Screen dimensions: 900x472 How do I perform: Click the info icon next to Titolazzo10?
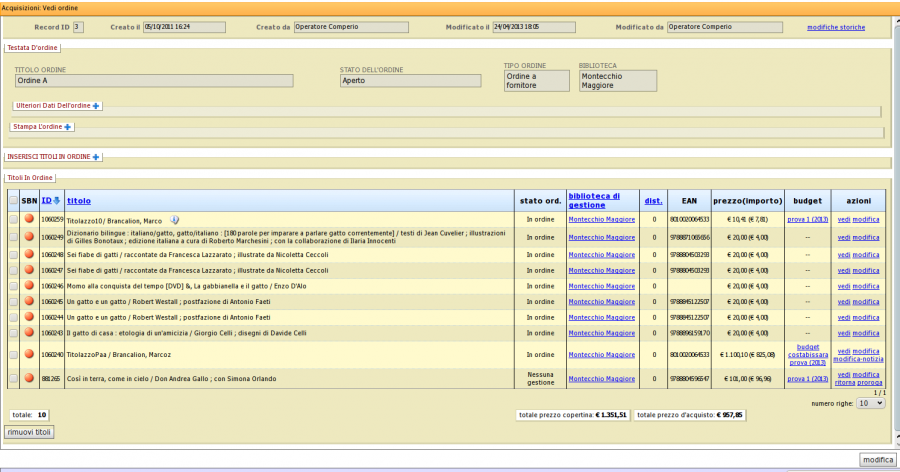174,220
